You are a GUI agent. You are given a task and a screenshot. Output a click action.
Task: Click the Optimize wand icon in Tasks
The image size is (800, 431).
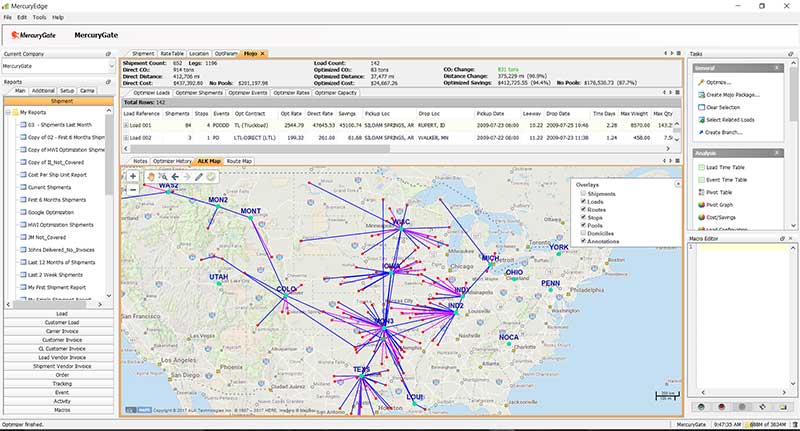pos(702,82)
